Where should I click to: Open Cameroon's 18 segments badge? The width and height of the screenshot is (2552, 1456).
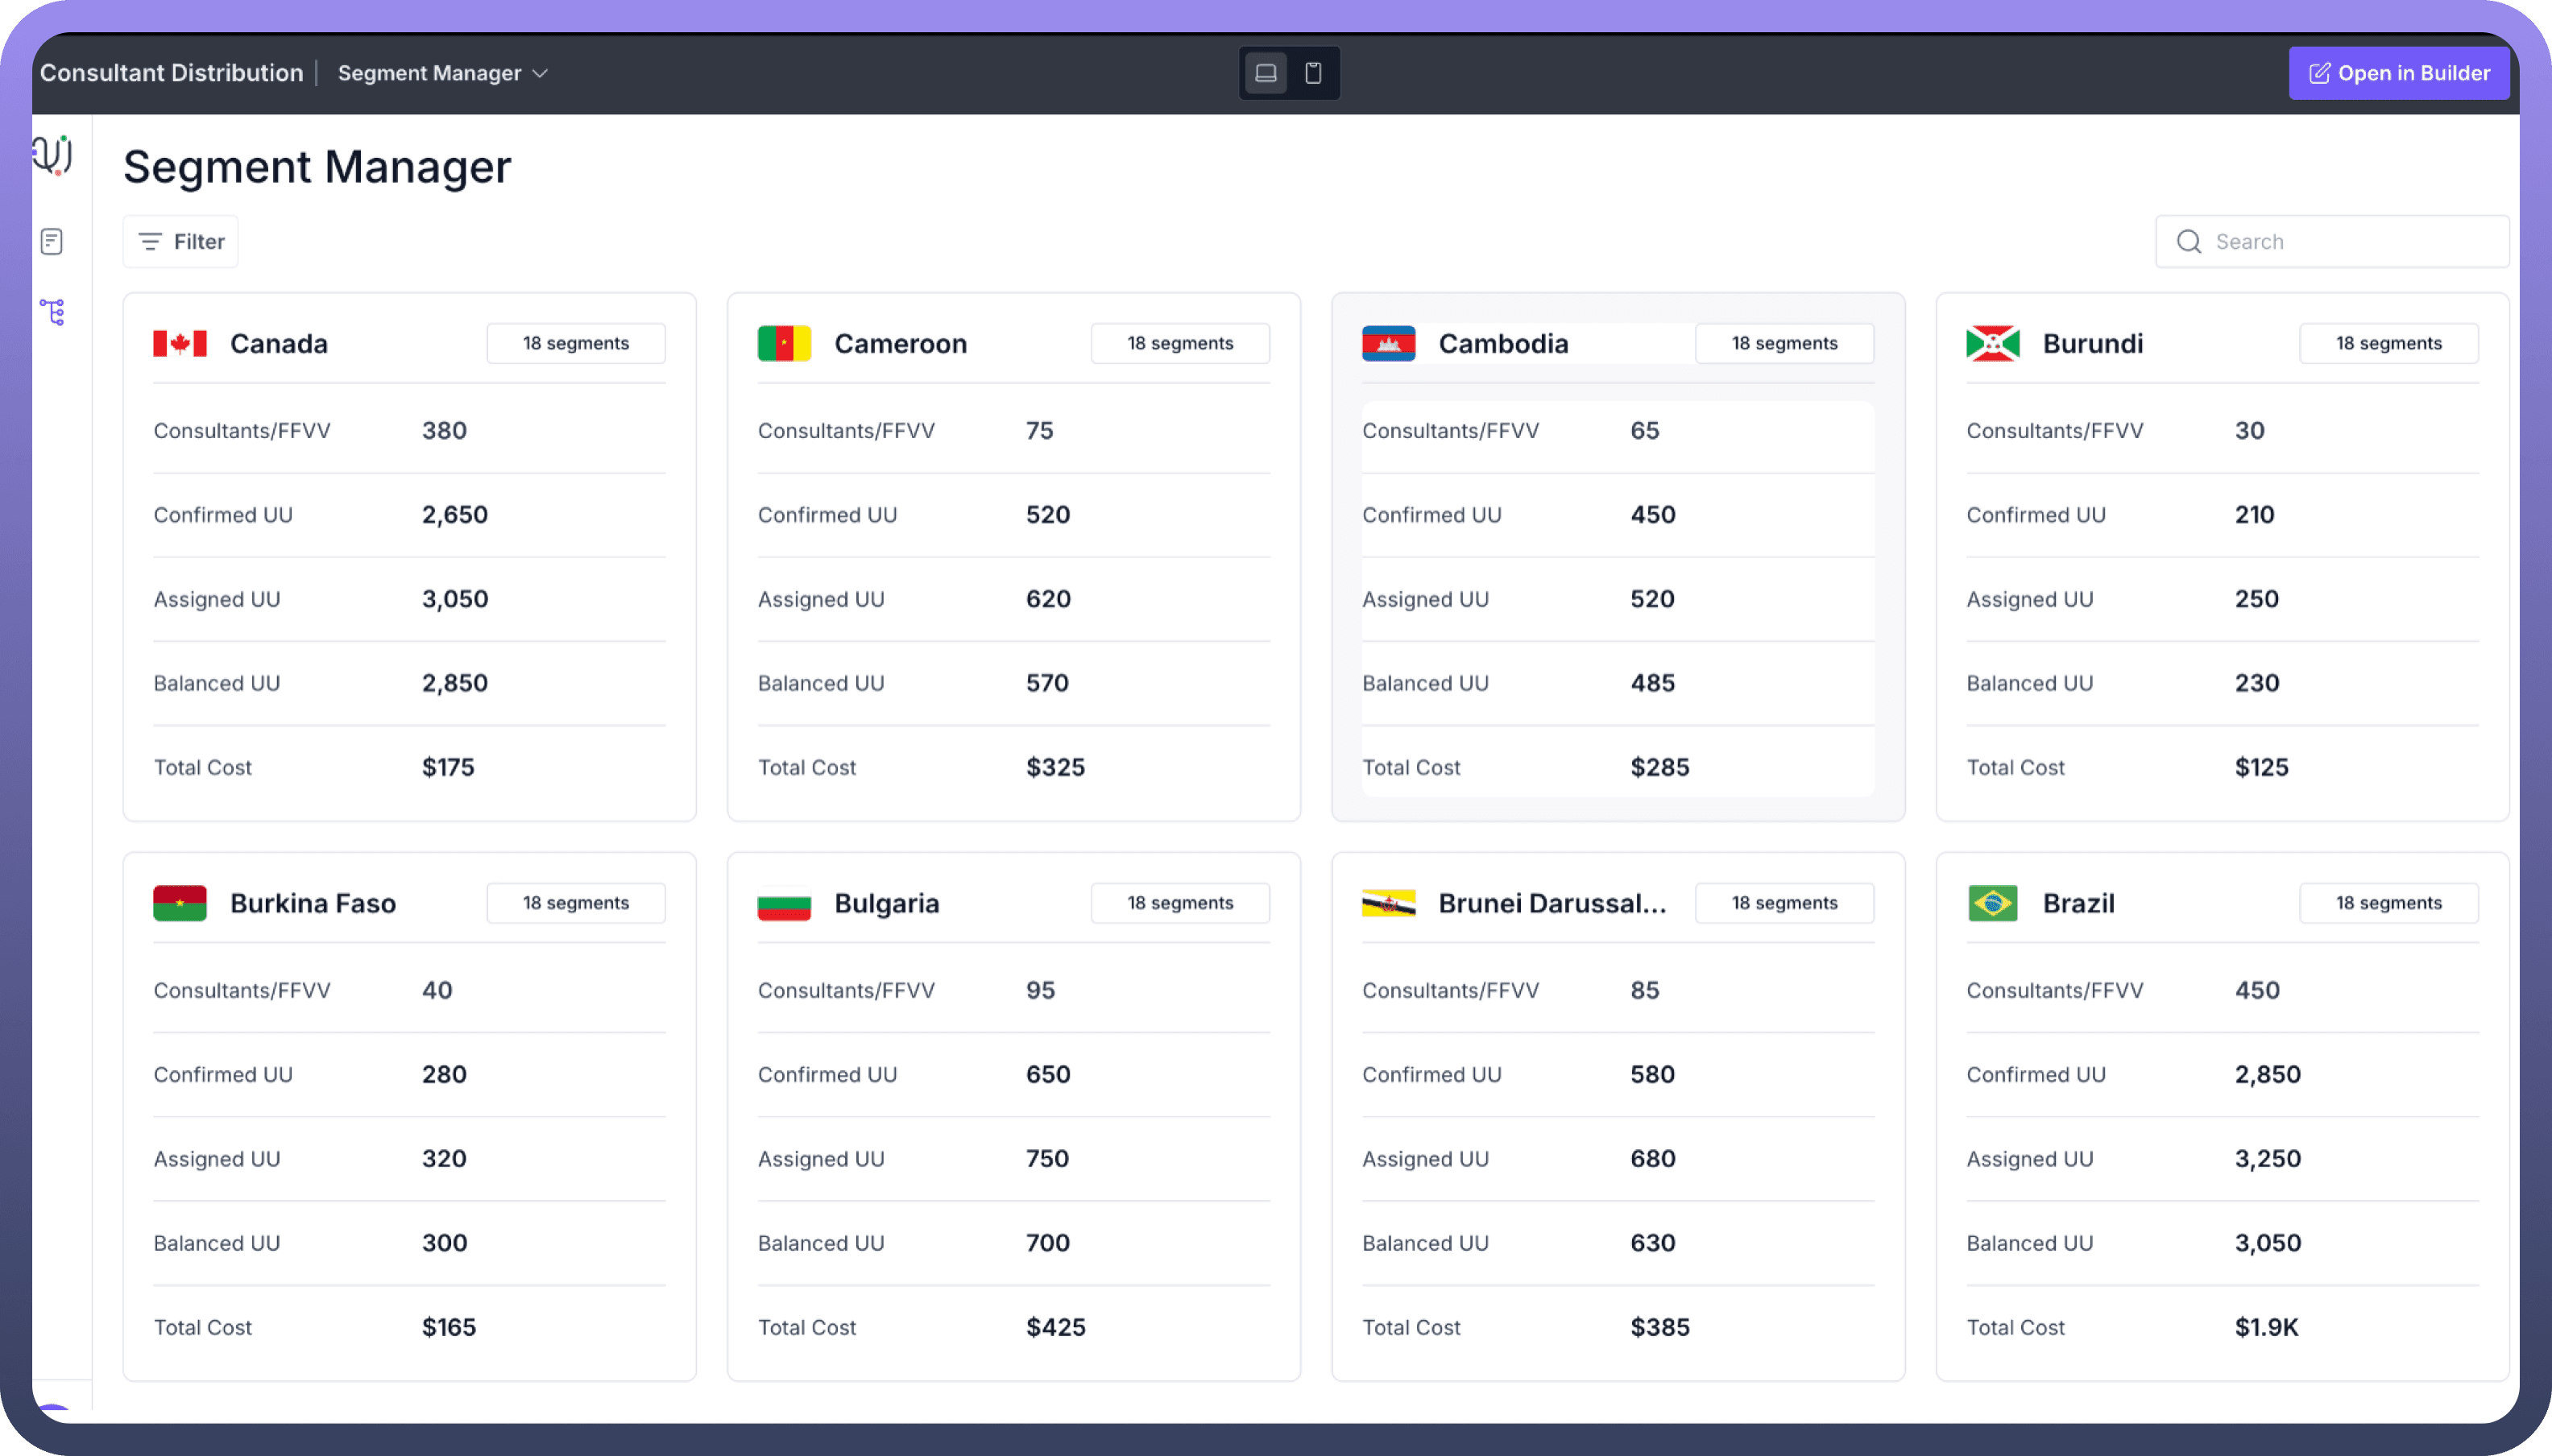coord(1180,343)
